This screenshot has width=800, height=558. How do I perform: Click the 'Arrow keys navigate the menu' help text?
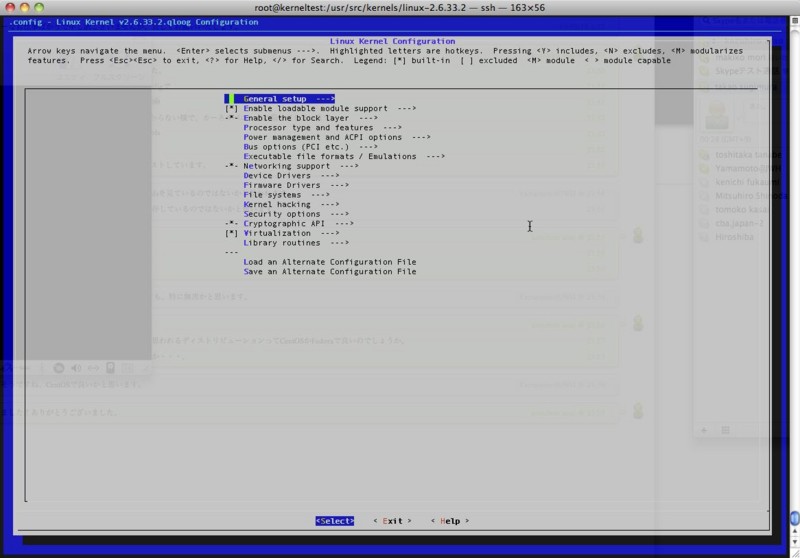[x=96, y=50]
